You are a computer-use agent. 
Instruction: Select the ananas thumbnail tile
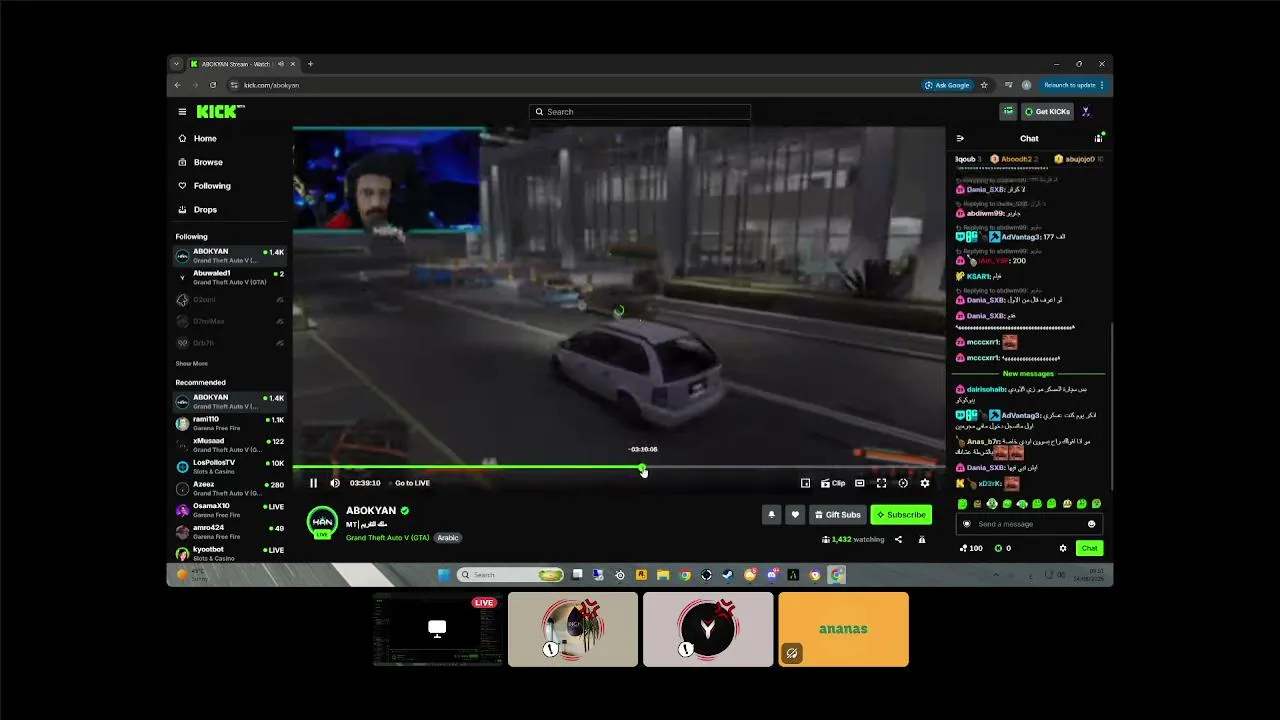point(844,629)
